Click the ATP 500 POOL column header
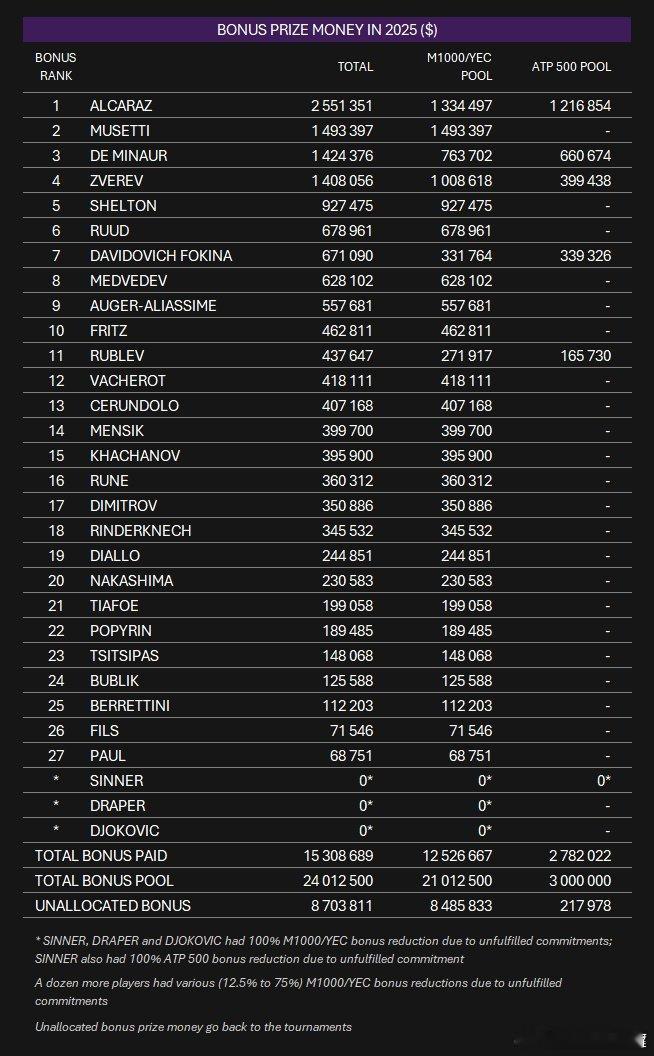The image size is (654, 1056). click(x=571, y=67)
